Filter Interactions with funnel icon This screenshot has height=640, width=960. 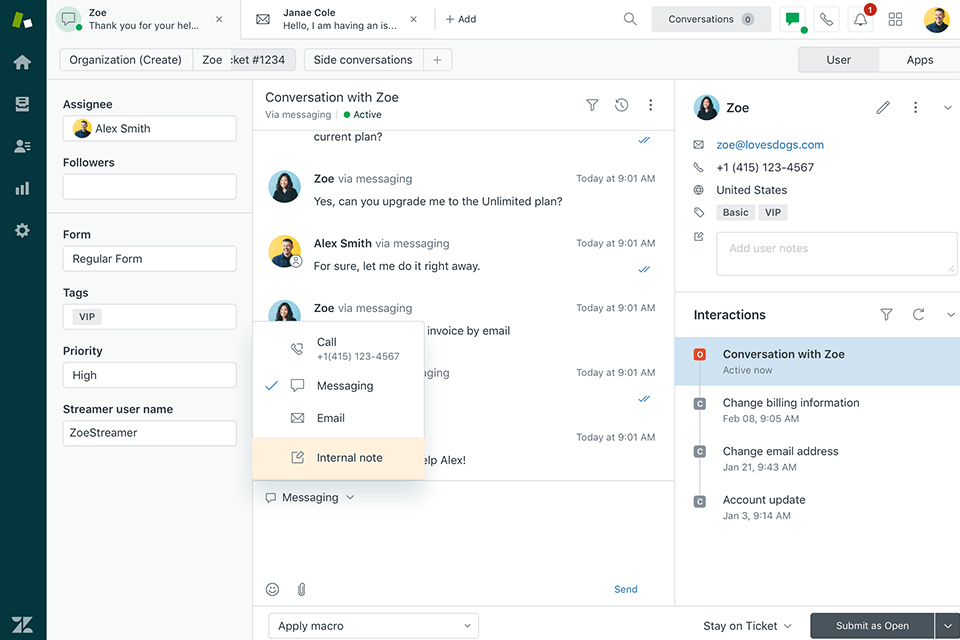886,314
